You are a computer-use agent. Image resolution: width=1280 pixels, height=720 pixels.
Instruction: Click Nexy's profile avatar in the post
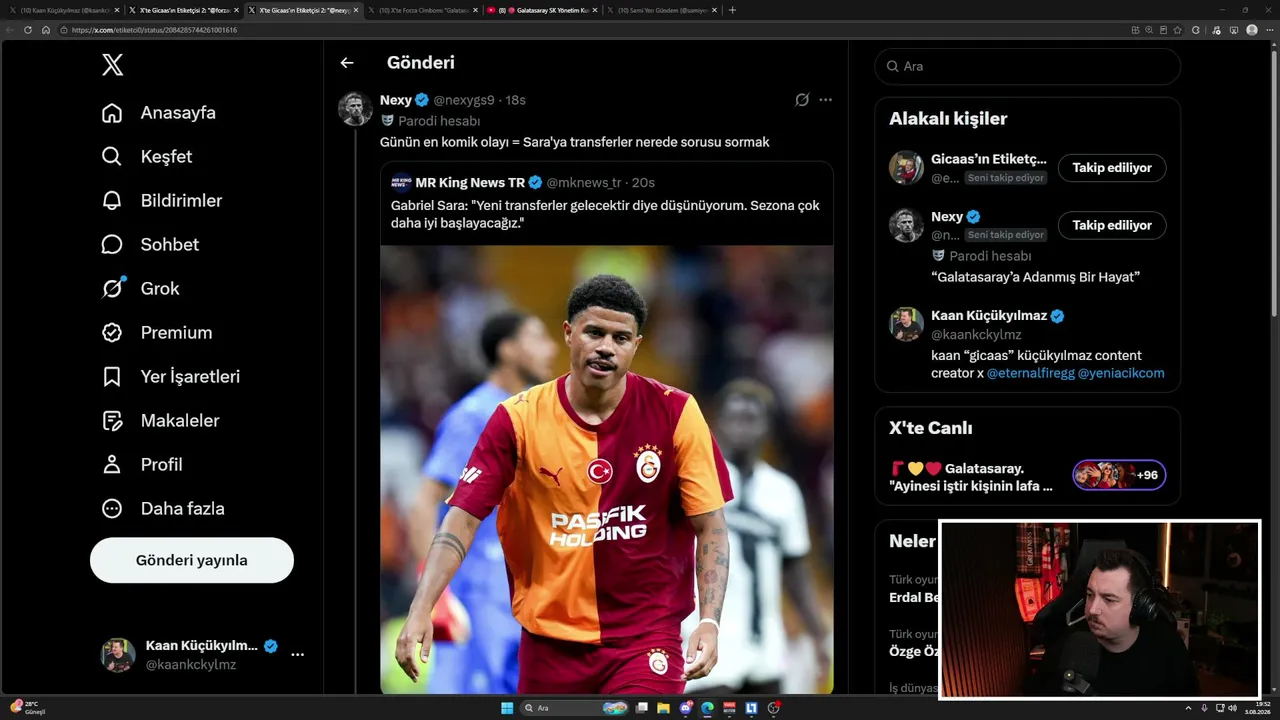(x=355, y=108)
